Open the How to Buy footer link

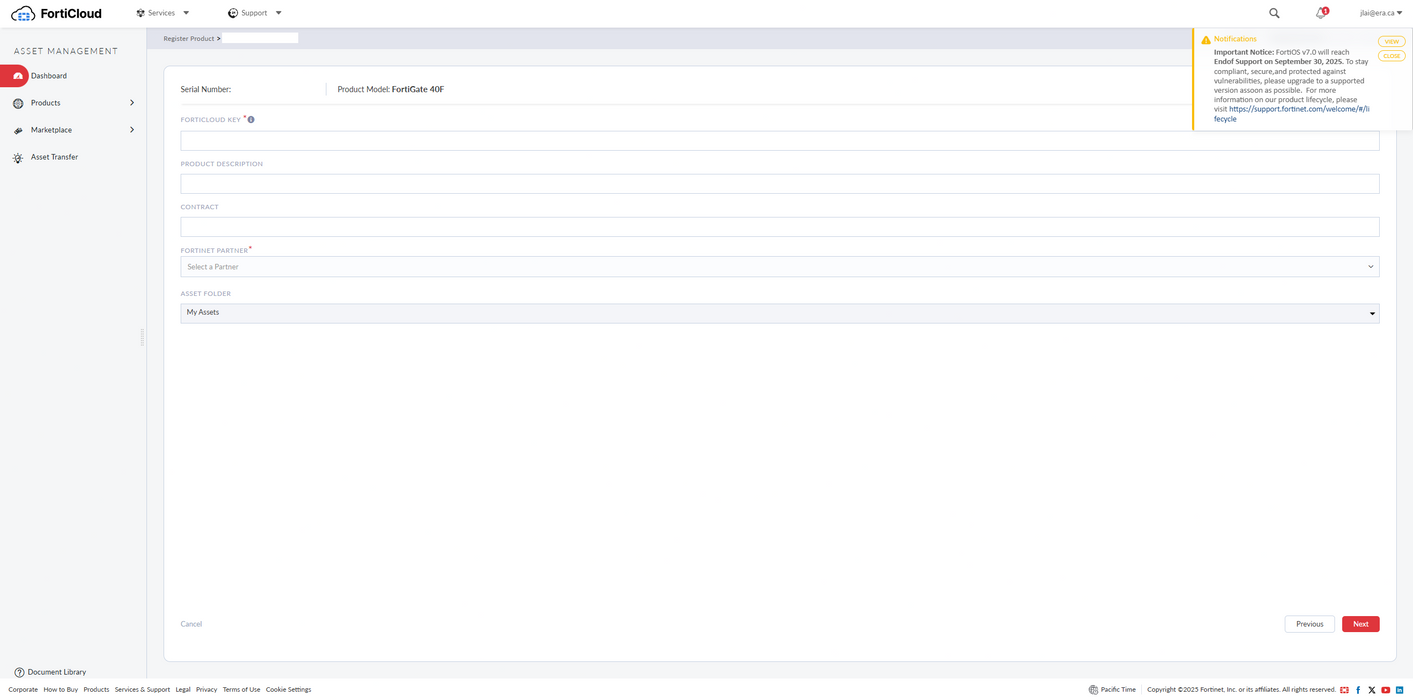[61, 689]
